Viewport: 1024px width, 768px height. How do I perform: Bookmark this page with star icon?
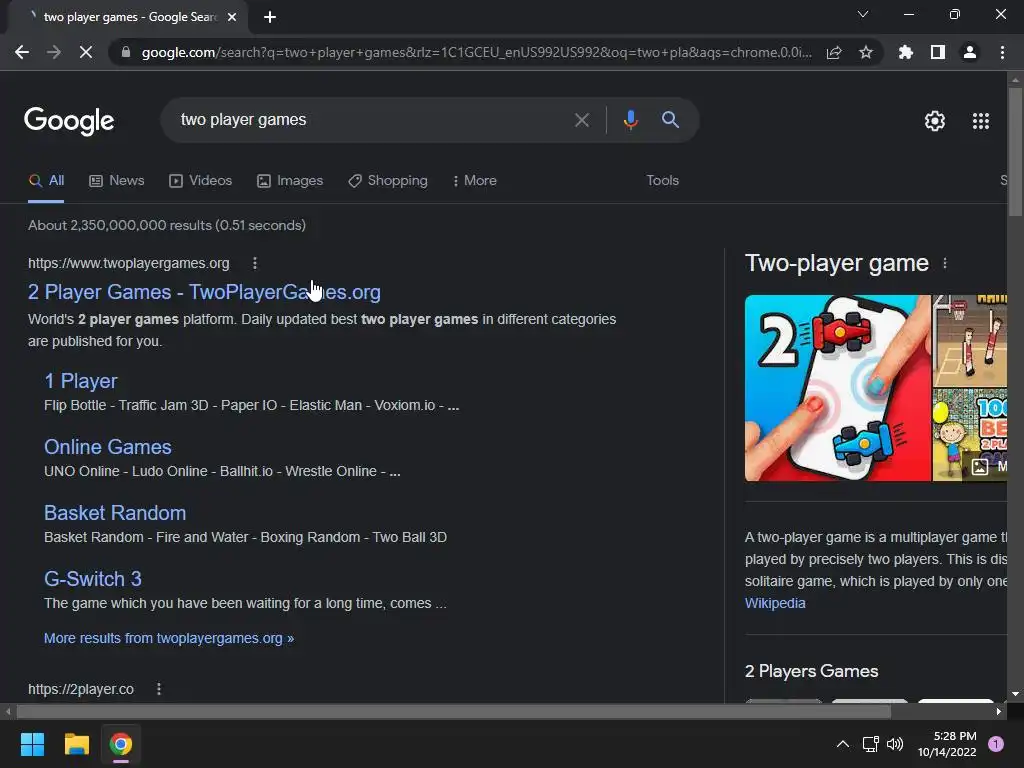[866, 52]
